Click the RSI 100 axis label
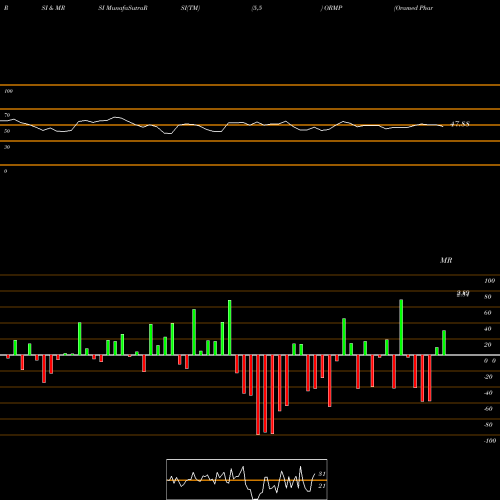 pyautogui.click(x=8, y=91)
